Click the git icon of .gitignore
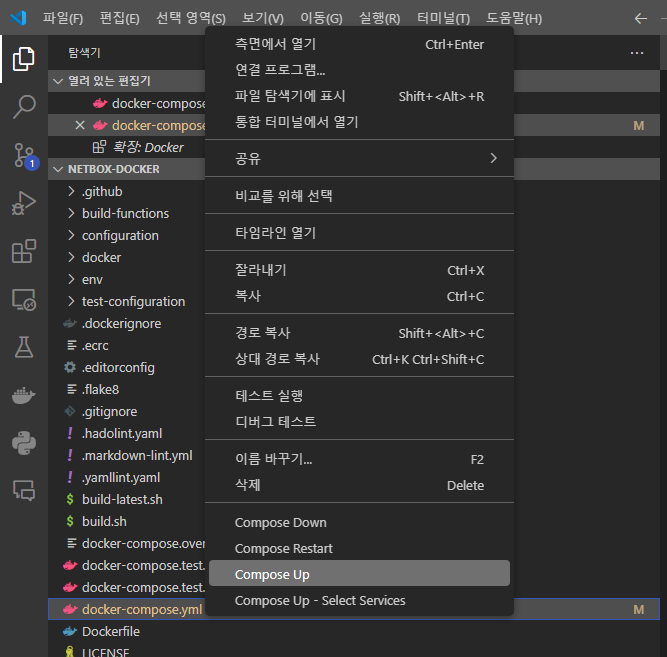This screenshot has width=667, height=657. pos(70,411)
